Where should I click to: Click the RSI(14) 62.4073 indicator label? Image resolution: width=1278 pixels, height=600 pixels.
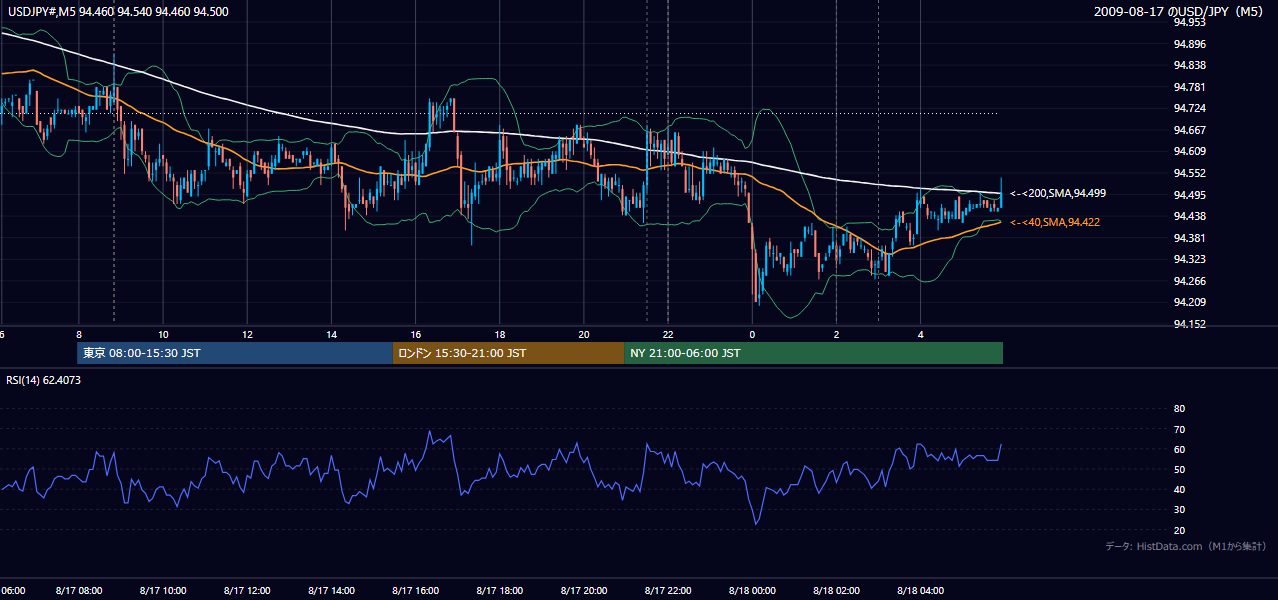point(43,380)
